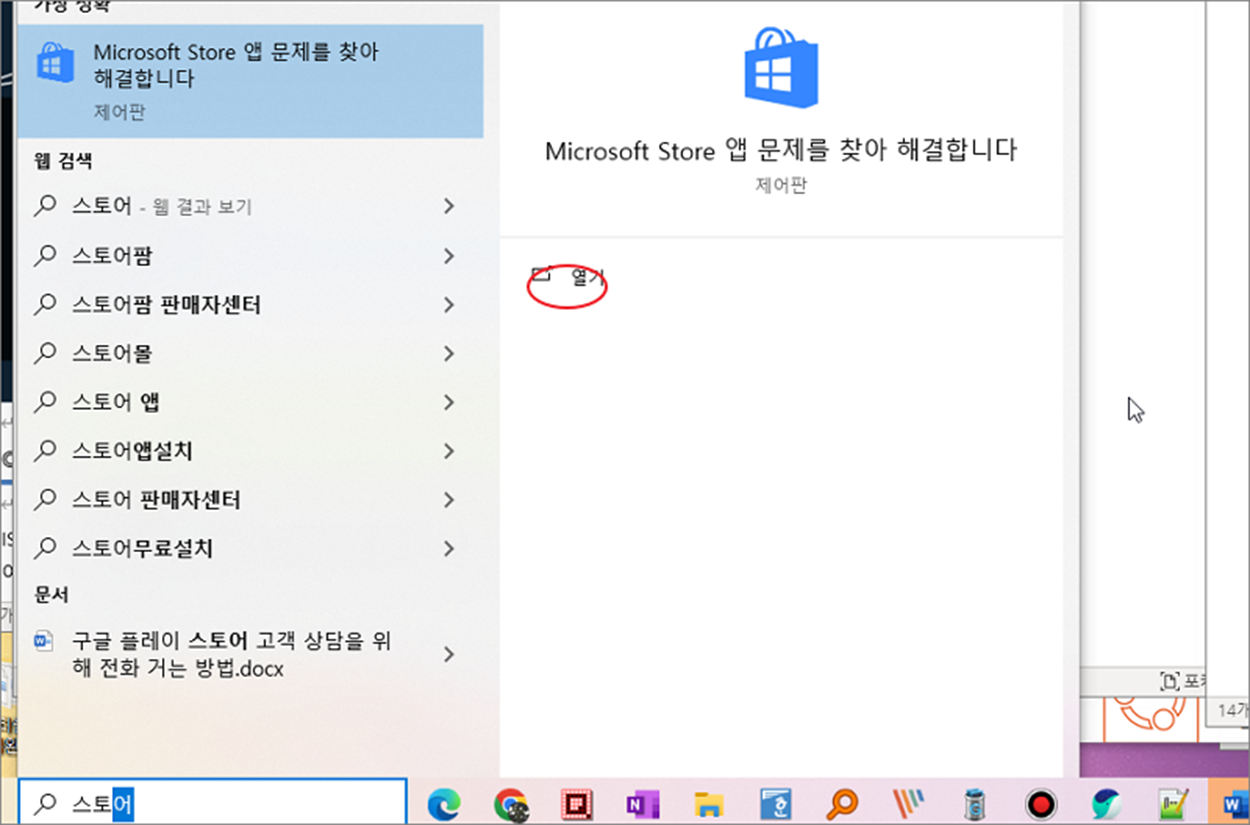
Task: Click the 문서 section header
Action: coord(51,595)
